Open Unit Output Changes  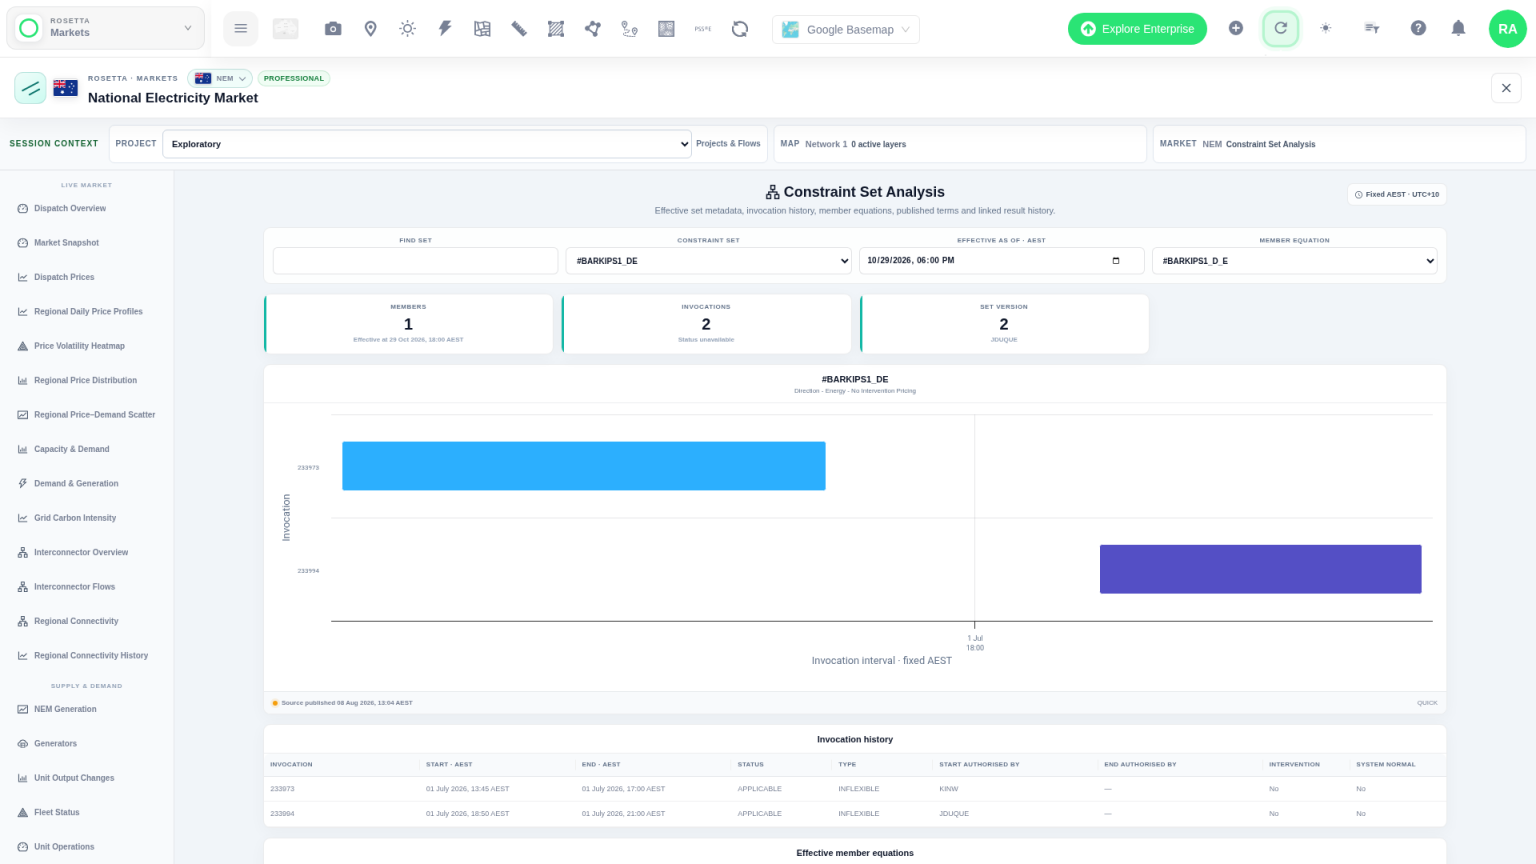click(x=74, y=778)
